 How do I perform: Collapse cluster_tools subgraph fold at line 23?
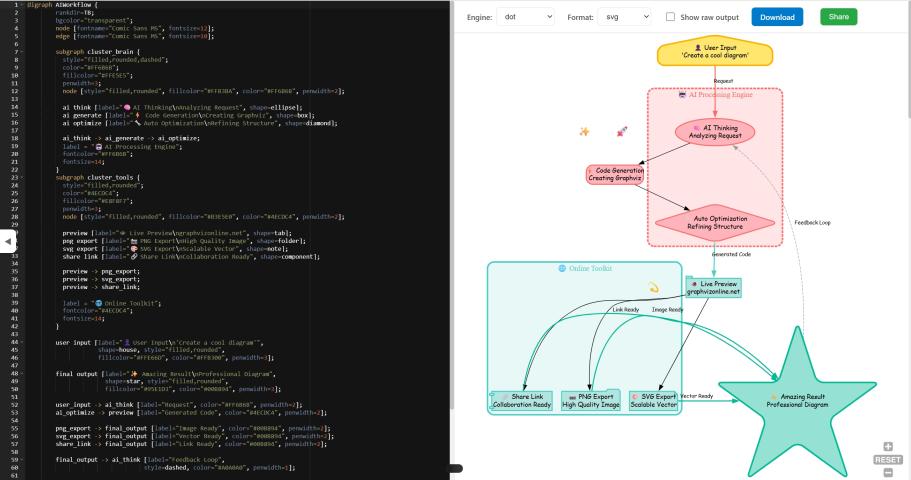pyautogui.click(x=21, y=176)
